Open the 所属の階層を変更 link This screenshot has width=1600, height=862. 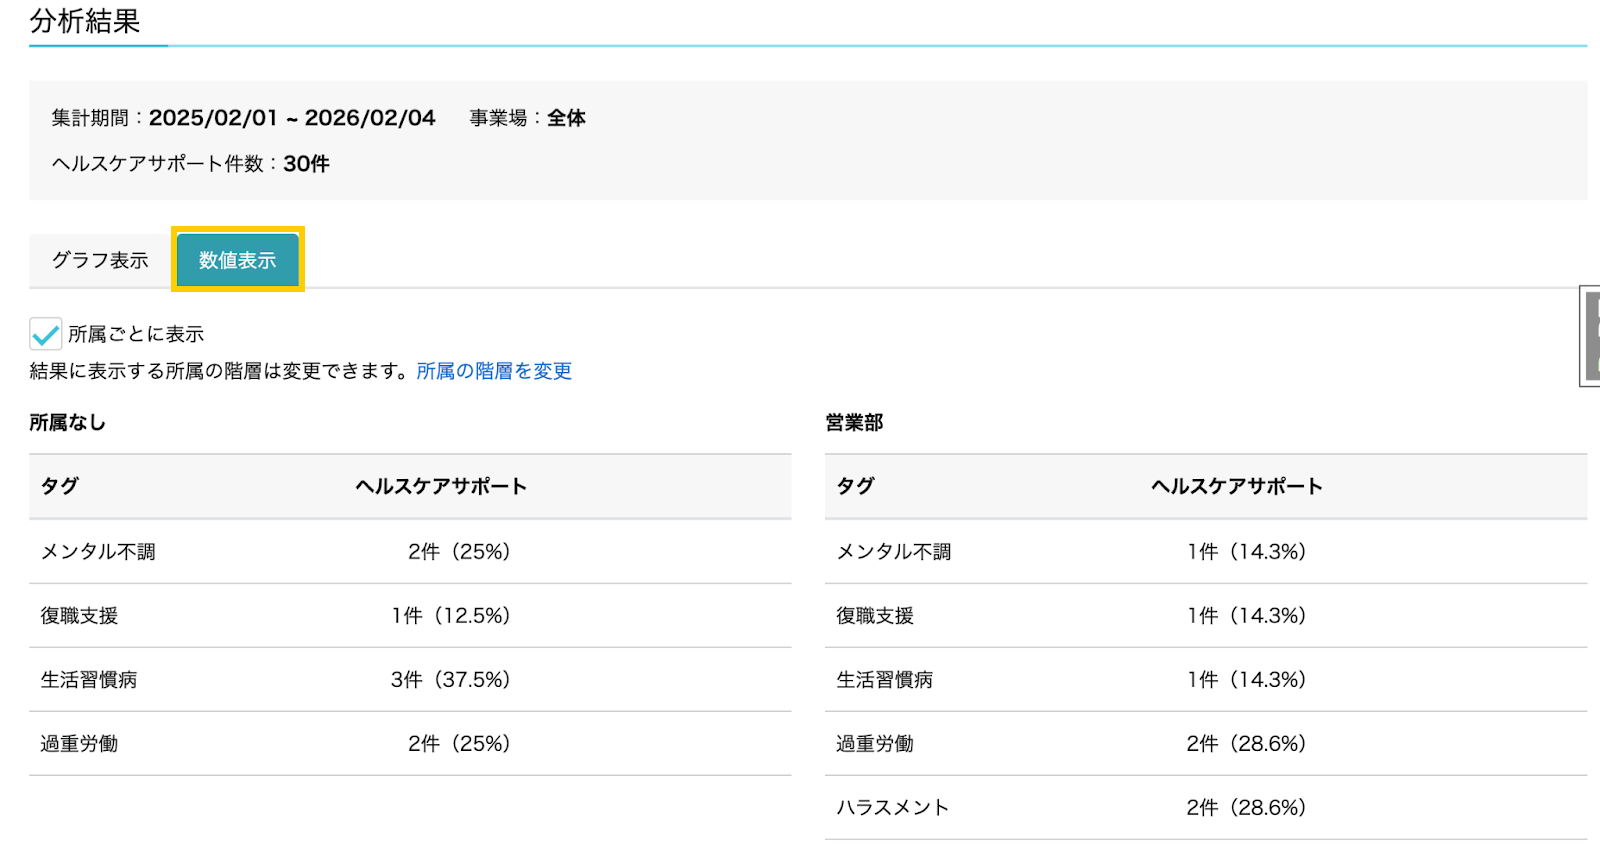tap(494, 371)
